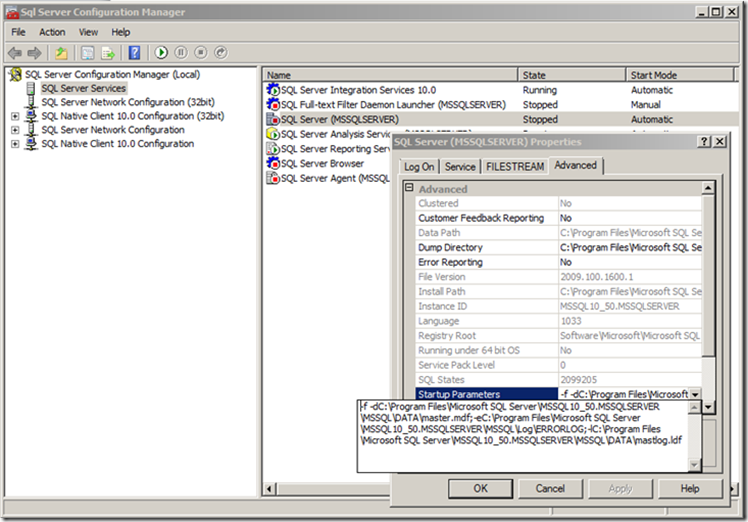The image size is (748, 522).
Task: Click the Help button in properties dialog
Action: (690, 489)
